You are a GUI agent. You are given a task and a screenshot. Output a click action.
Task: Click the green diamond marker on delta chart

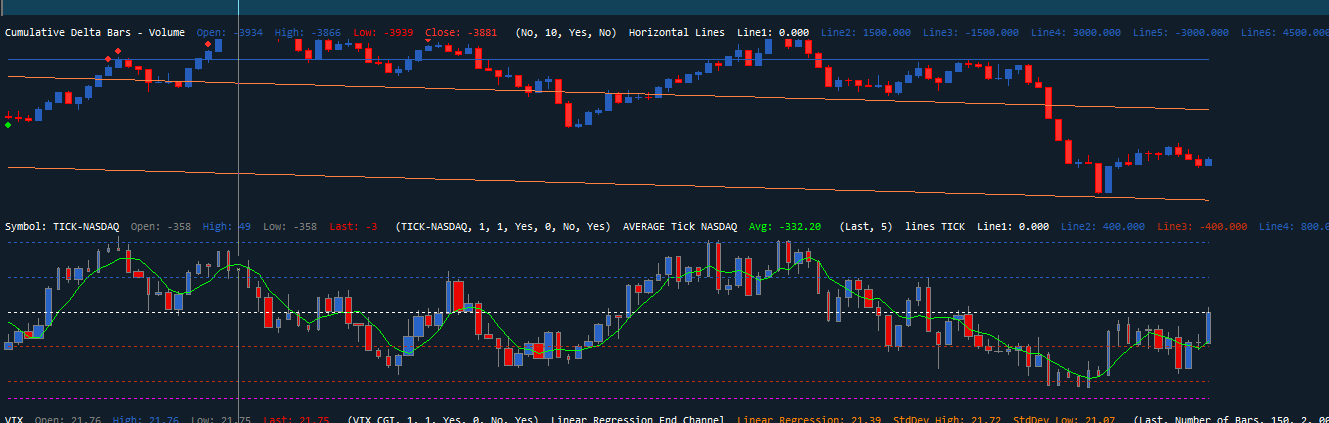[x=8, y=125]
